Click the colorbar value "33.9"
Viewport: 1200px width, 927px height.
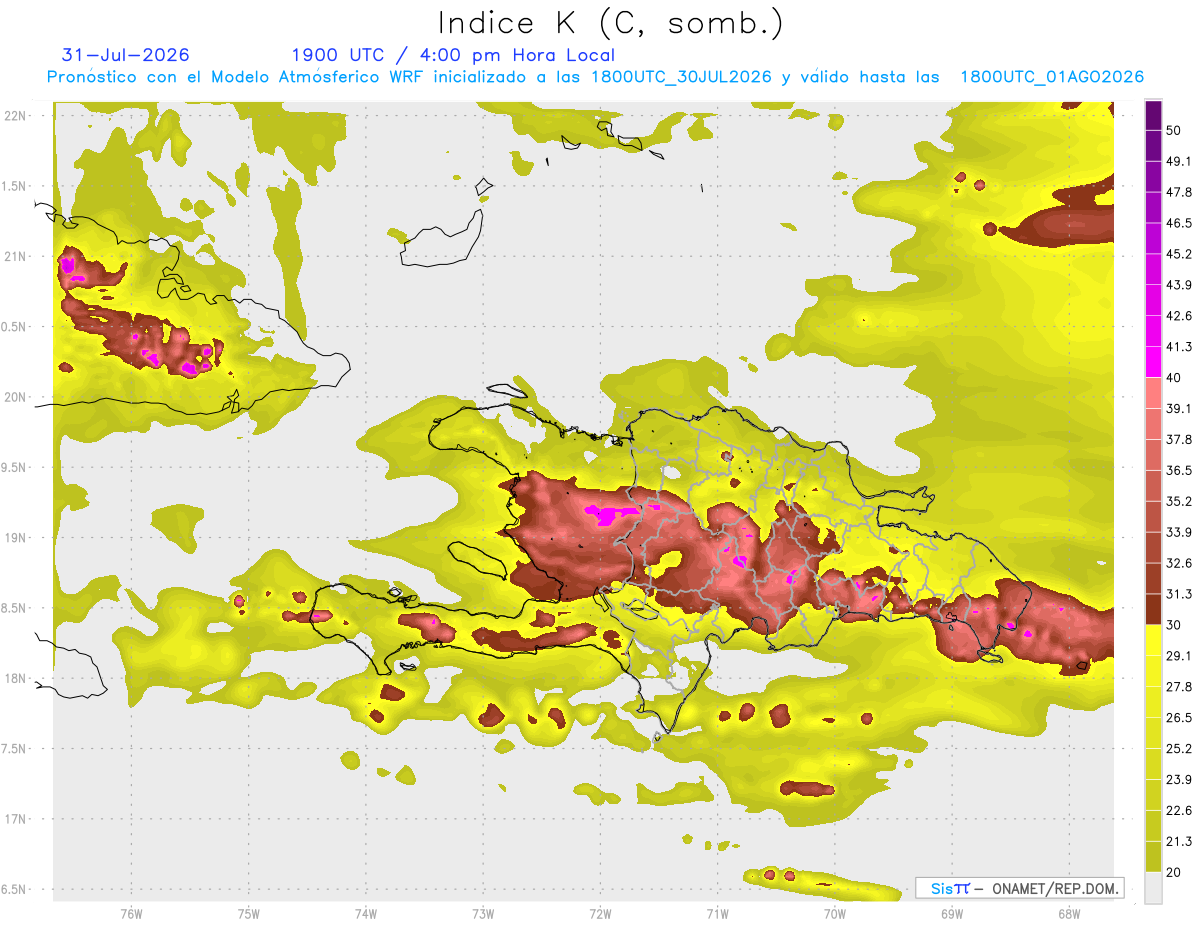[x=1179, y=532]
